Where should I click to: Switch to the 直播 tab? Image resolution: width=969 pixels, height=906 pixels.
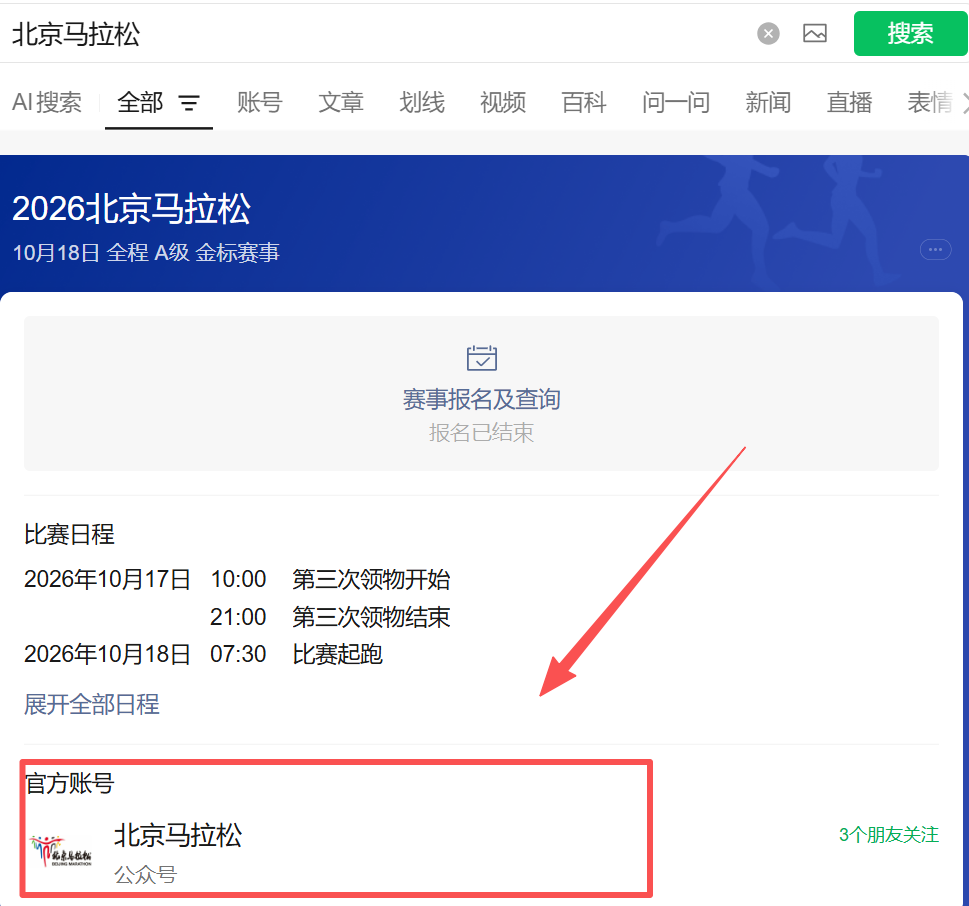(x=849, y=103)
